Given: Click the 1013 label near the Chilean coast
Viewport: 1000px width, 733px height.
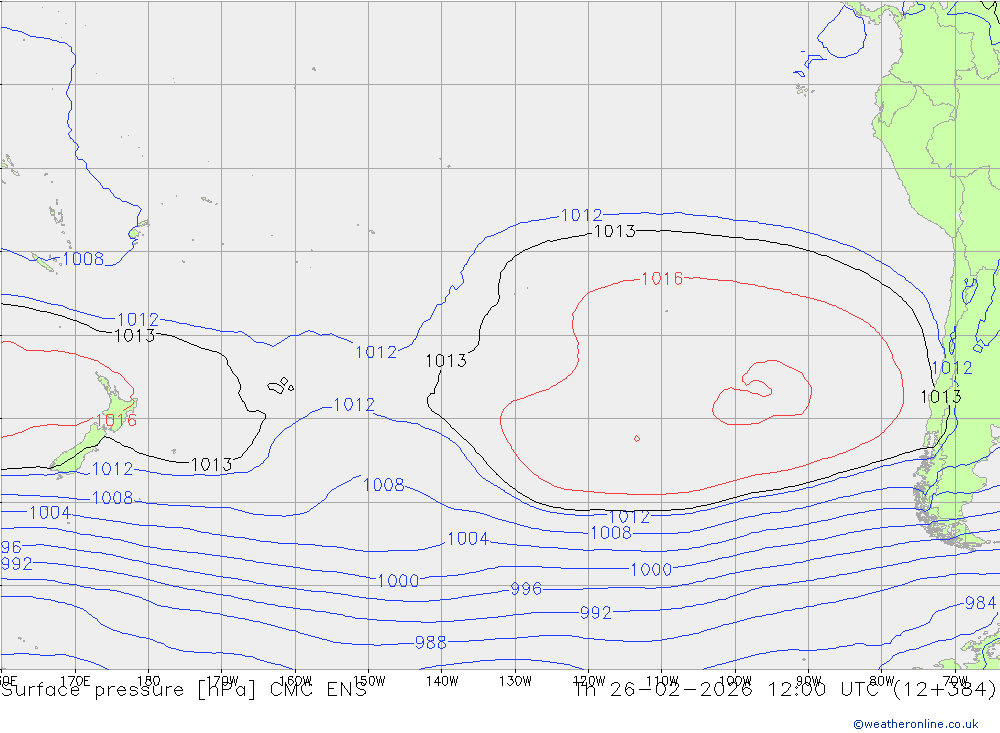Looking at the screenshot, I should point(941,397).
